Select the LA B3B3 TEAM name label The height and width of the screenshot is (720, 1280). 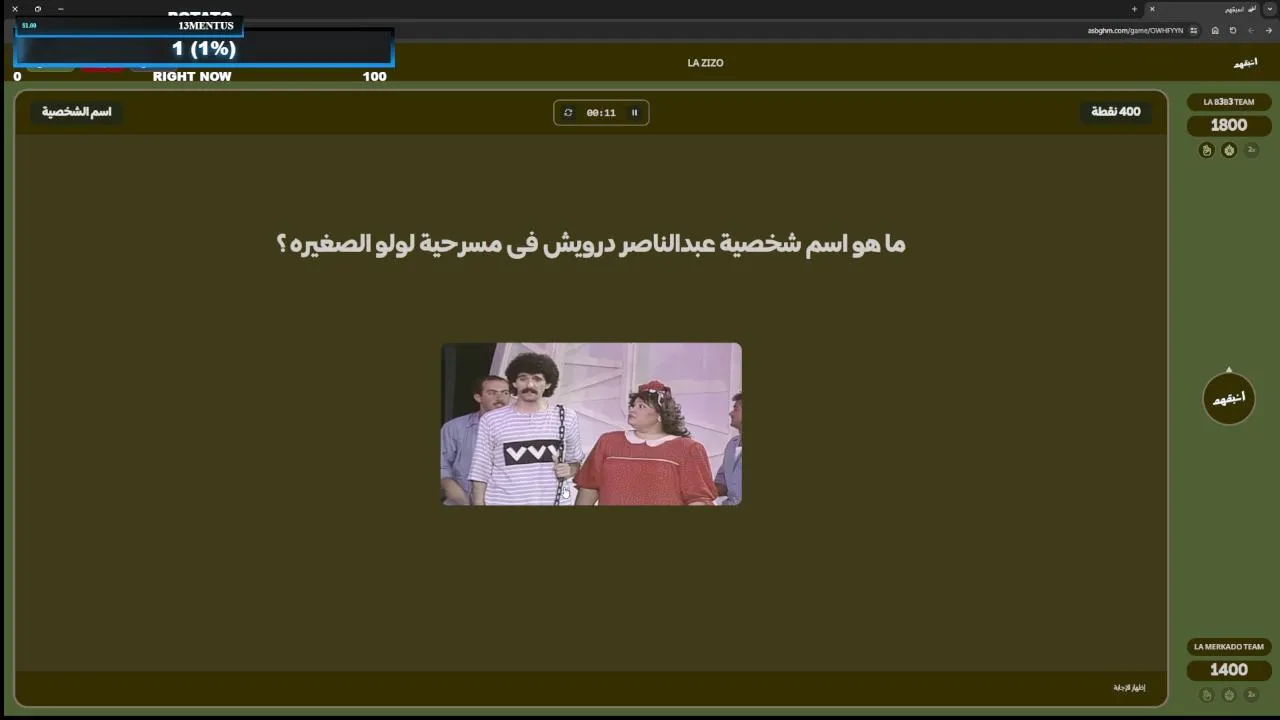point(1229,102)
